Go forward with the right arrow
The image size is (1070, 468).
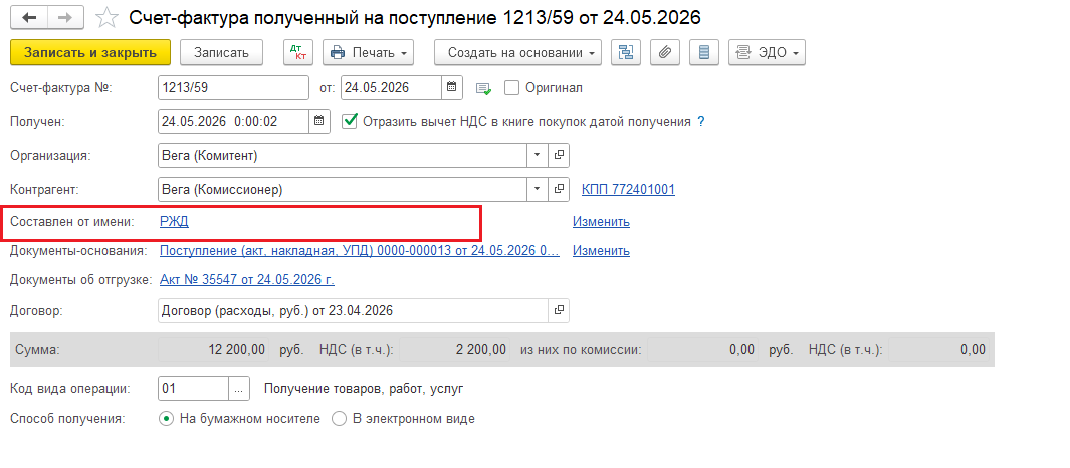coord(66,17)
